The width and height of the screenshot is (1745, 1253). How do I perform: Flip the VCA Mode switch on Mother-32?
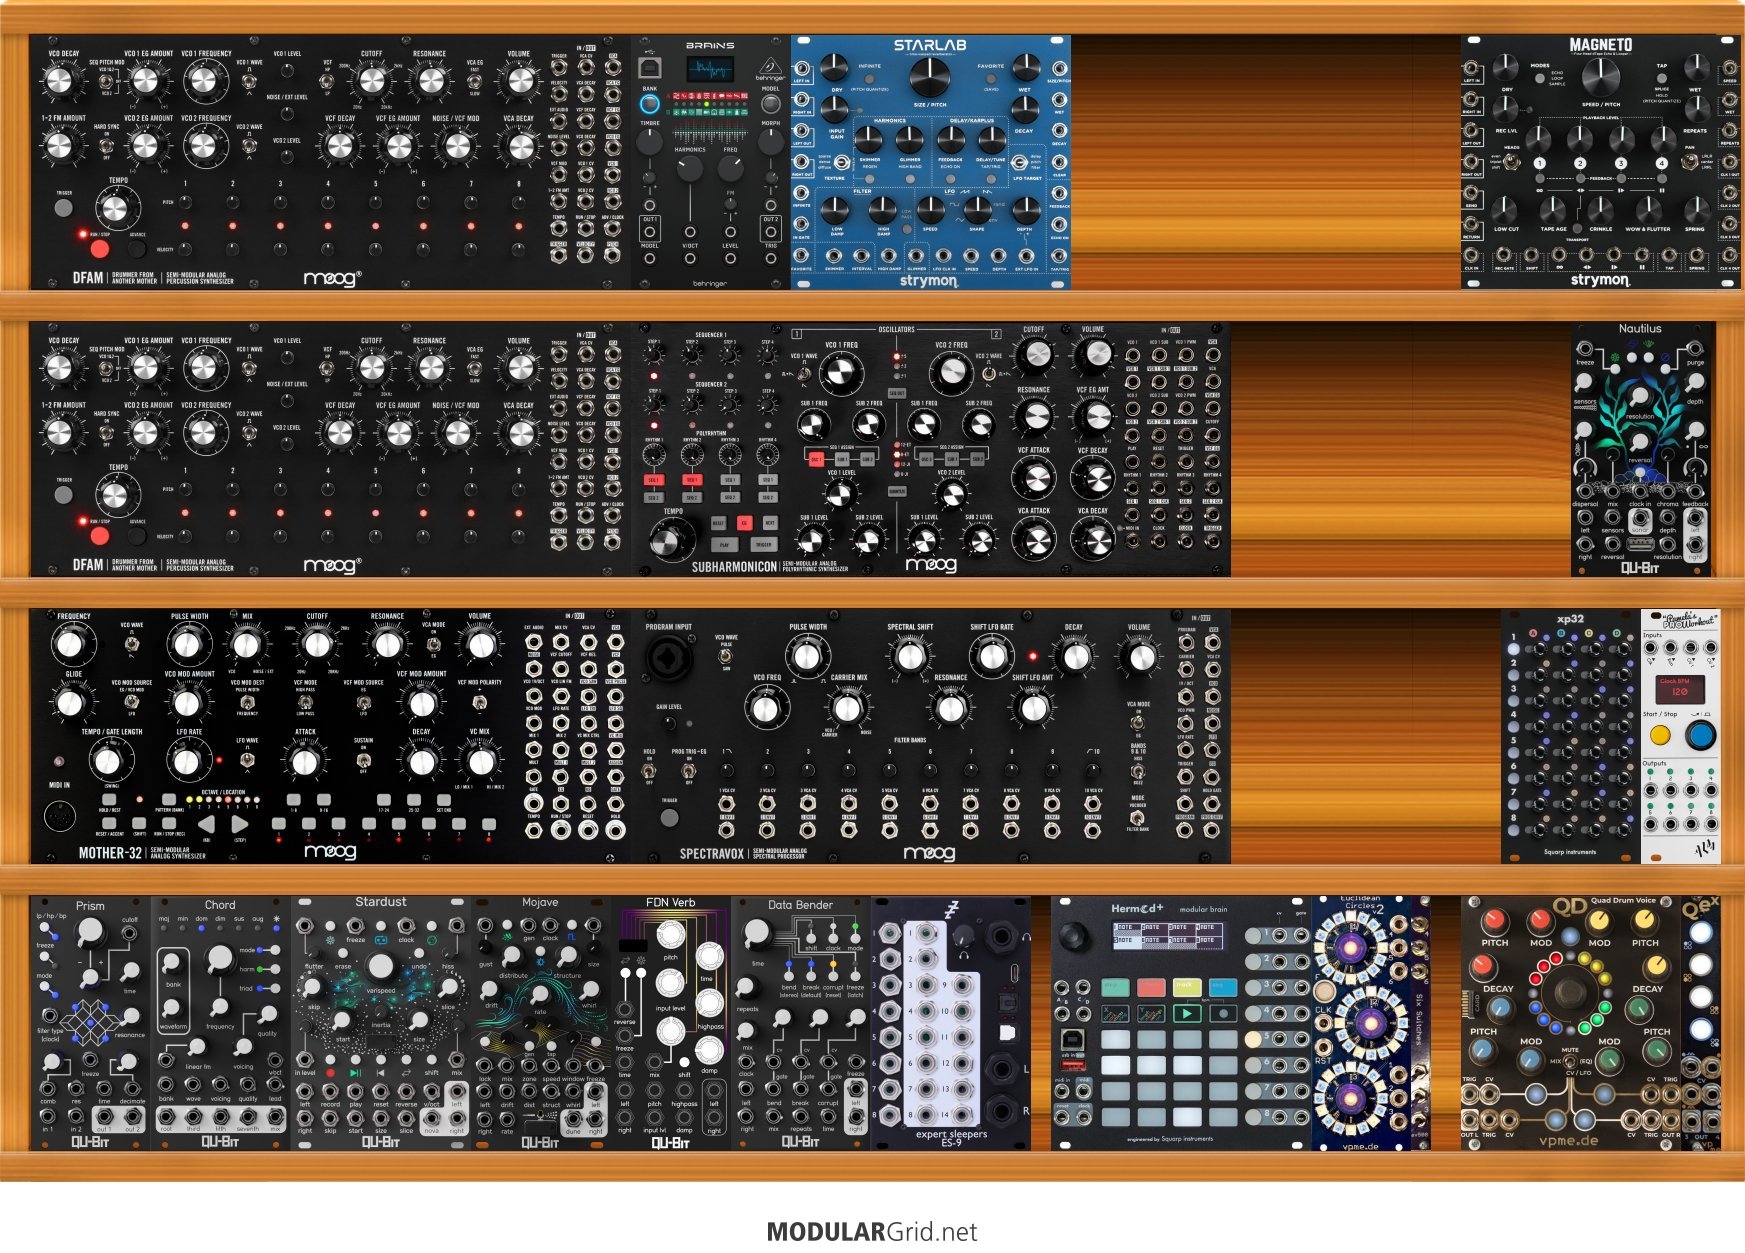[x=433, y=645]
